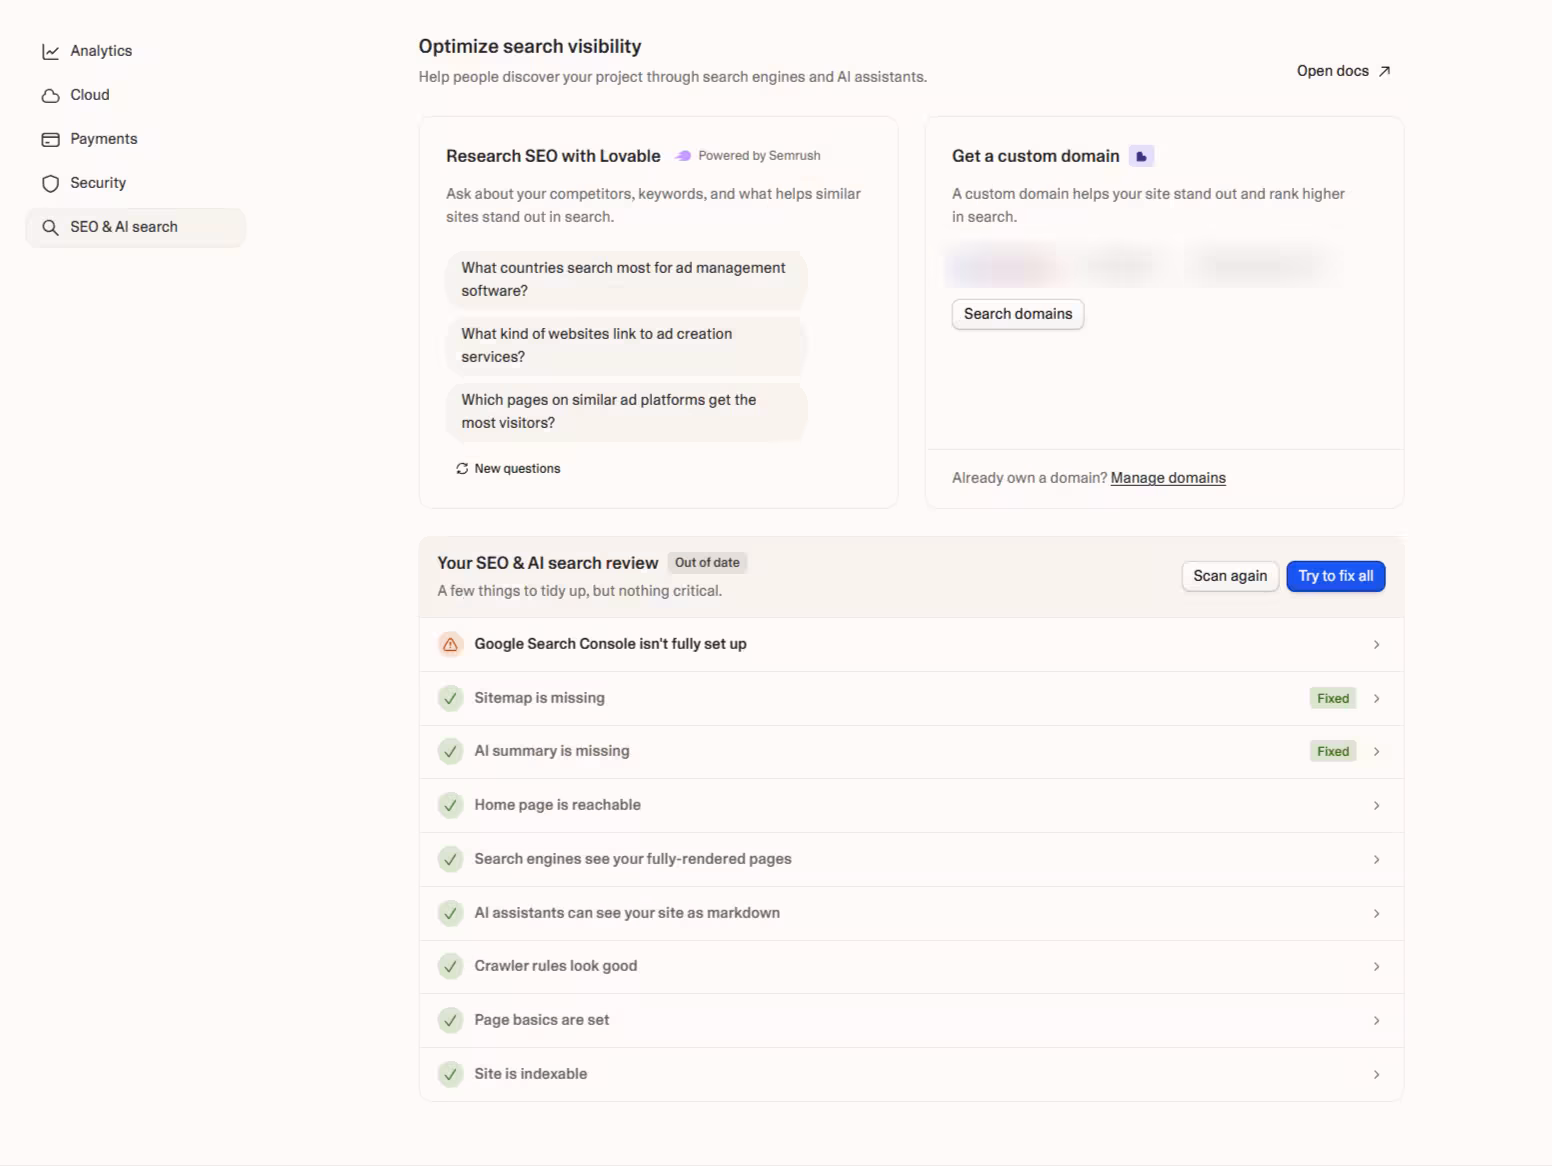Click the check icon for Crawler rules look good
This screenshot has width=1552, height=1166.
point(451,966)
